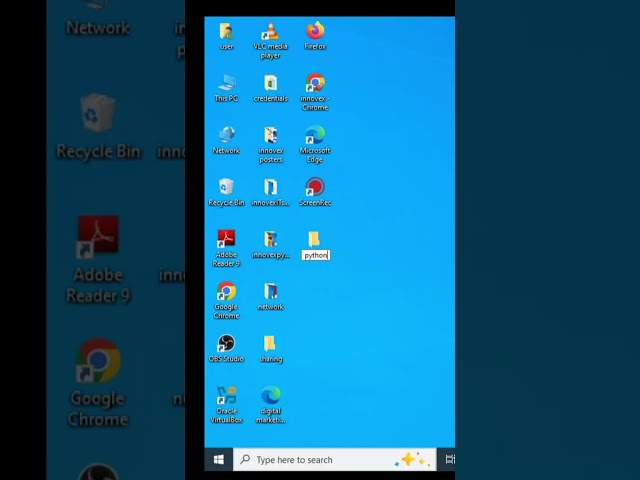Launch VLC media player shortcut
Screen dimensions: 640x480
(270, 32)
